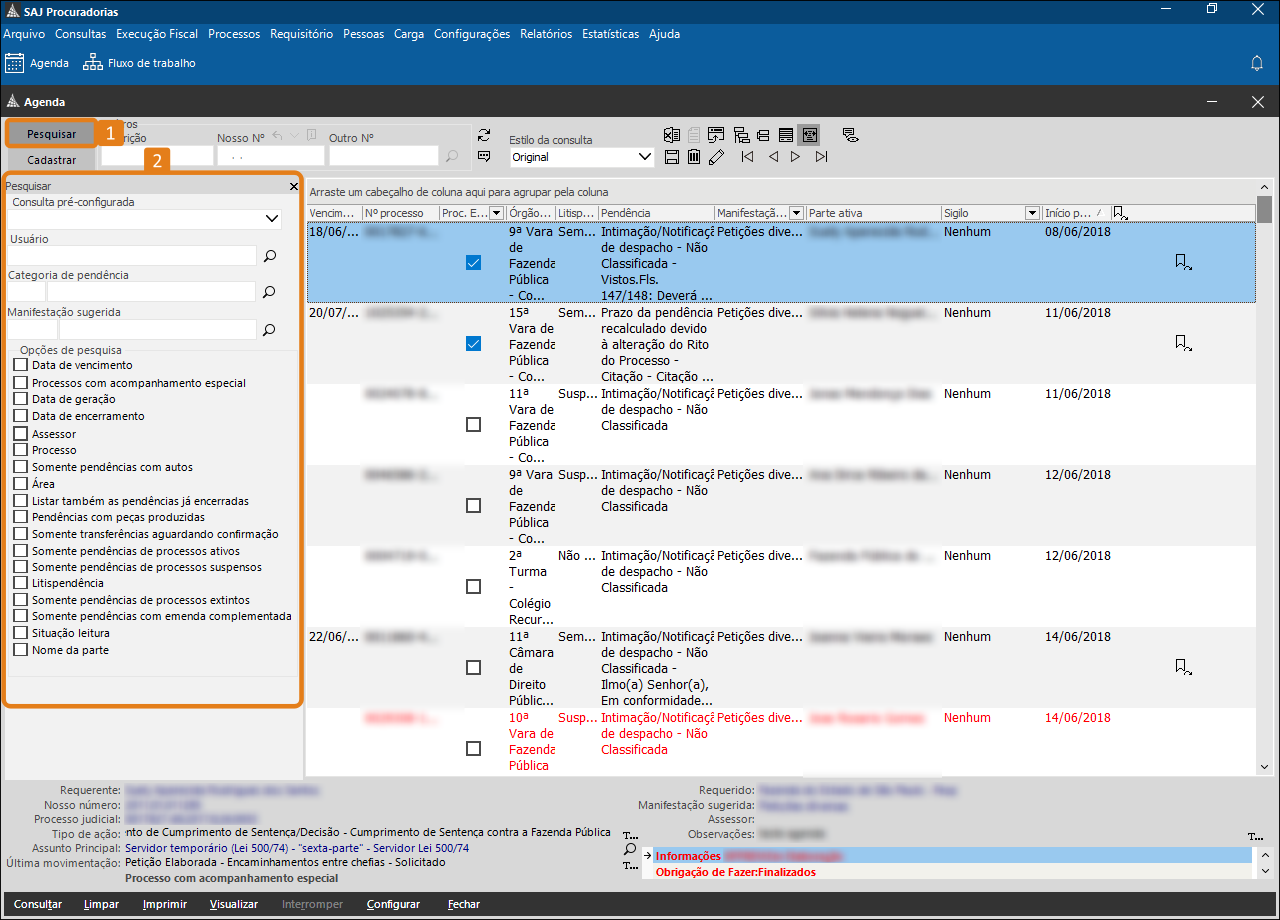The image size is (1280, 920).
Task: Click bookmark icon in column header
Action: coord(1120,213)
